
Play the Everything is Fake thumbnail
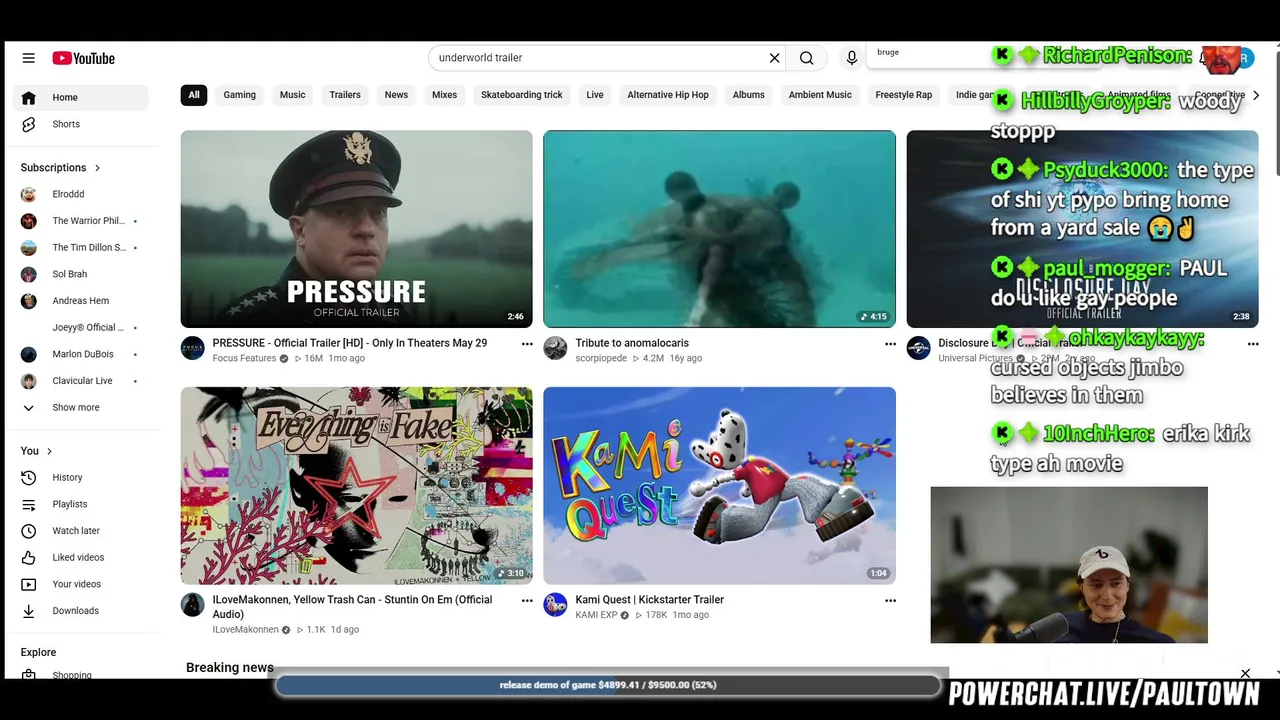click(x=356, y=486)
